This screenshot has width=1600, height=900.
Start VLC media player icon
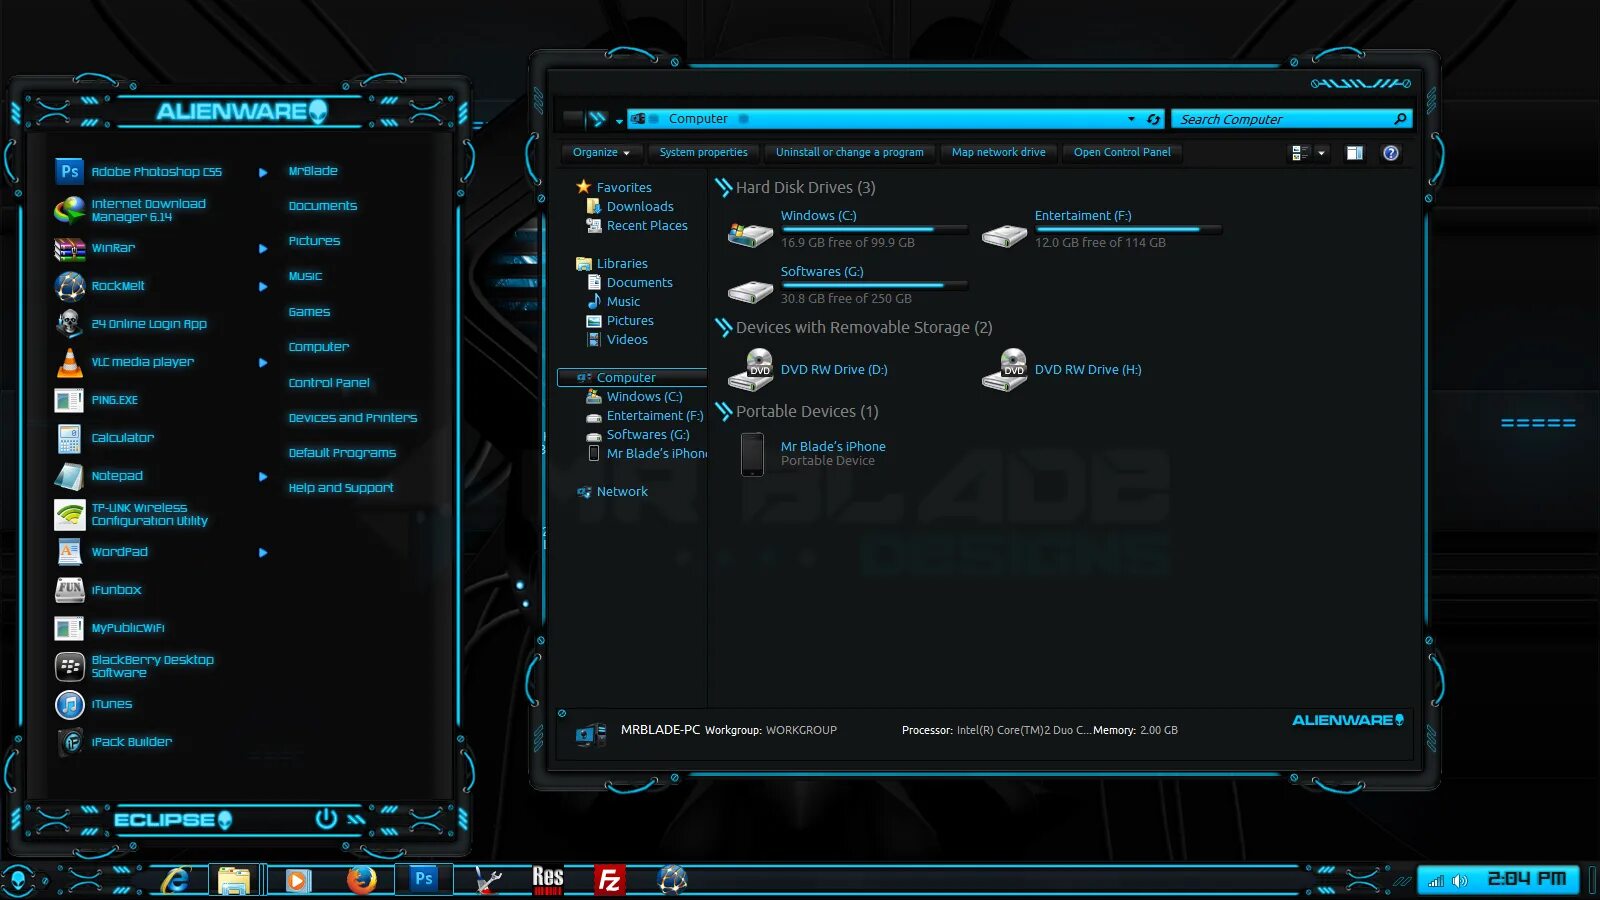tap(69, 362)
